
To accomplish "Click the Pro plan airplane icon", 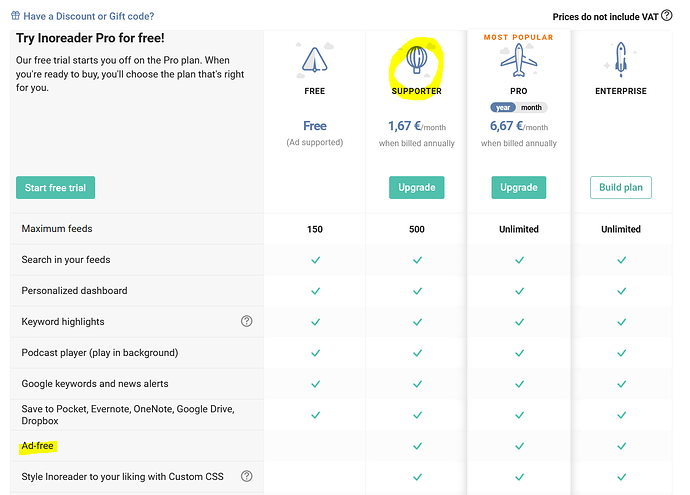I will pyautogui.click(x=518, y=61).
